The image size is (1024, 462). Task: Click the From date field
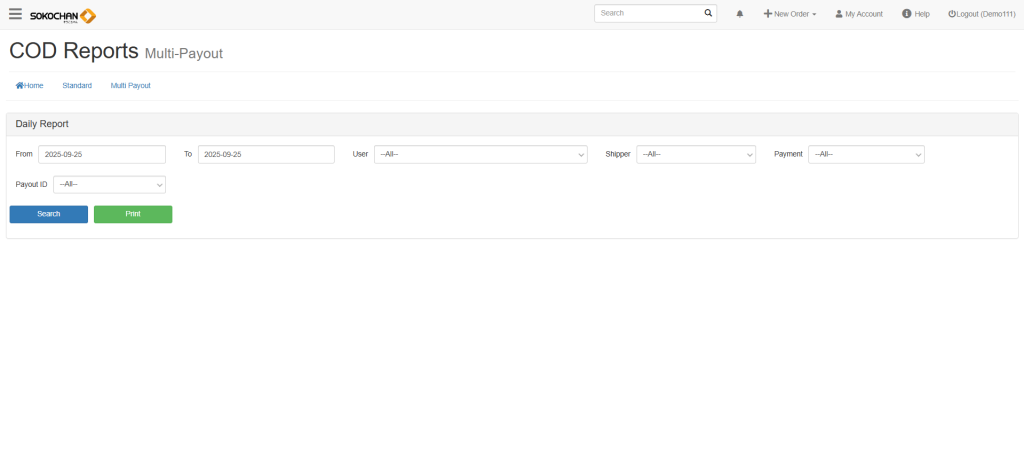102,154
